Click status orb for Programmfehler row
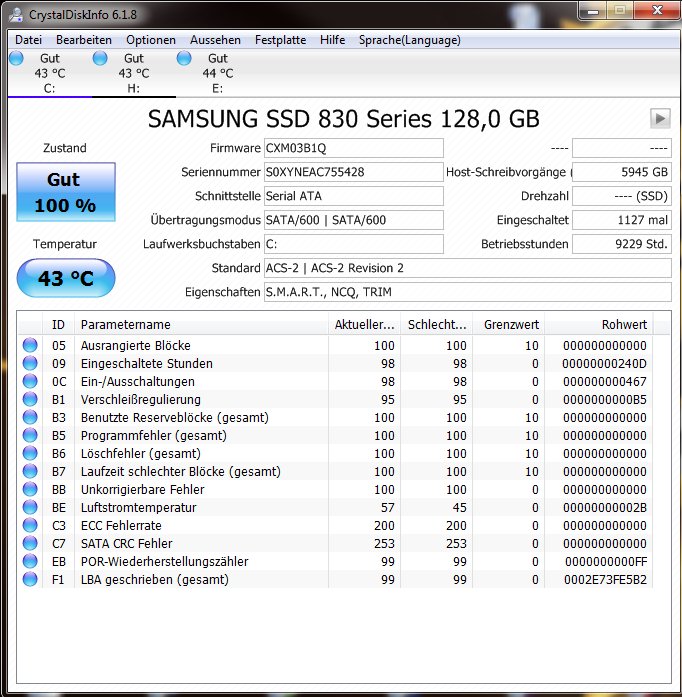Viewport: 682px width, 697px height. (x=30, y=435)
